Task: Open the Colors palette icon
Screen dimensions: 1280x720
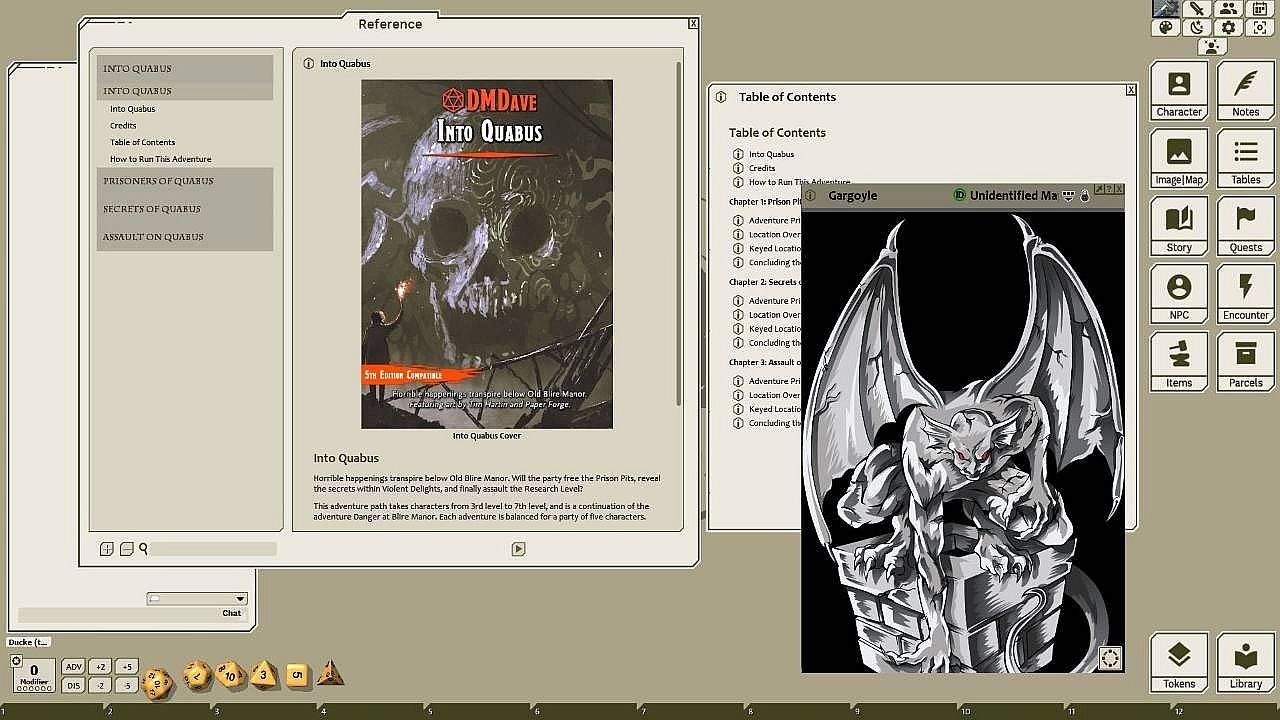Action: 1166,28
